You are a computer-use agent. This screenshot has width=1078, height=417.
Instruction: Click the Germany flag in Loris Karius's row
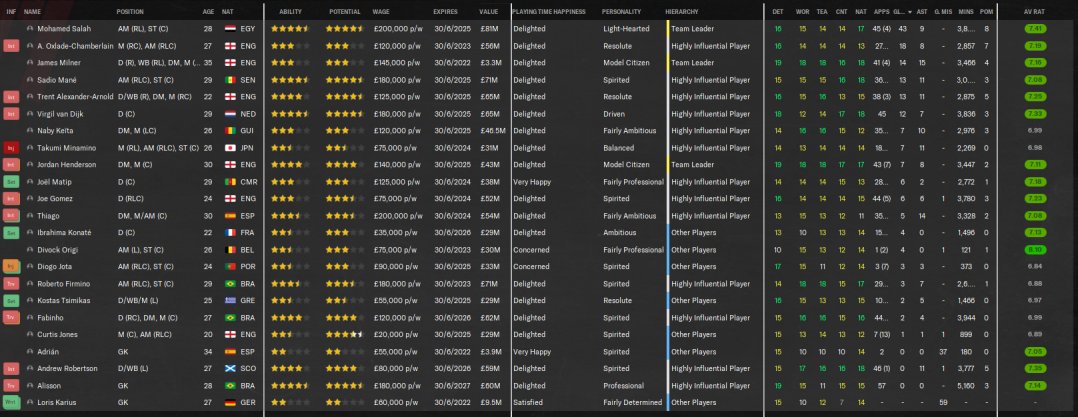(x=230, y=403)
